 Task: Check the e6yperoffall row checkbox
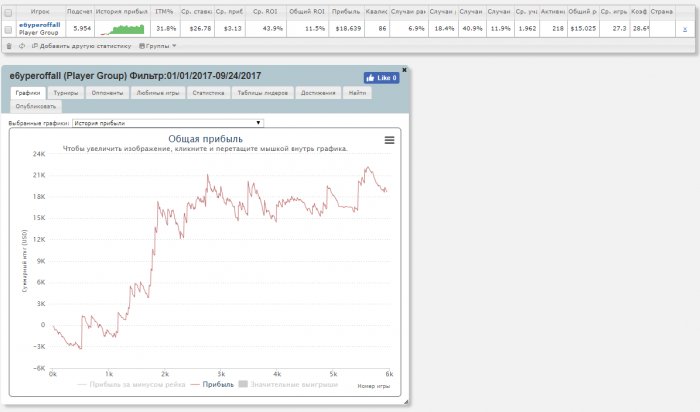click(8, 29)
